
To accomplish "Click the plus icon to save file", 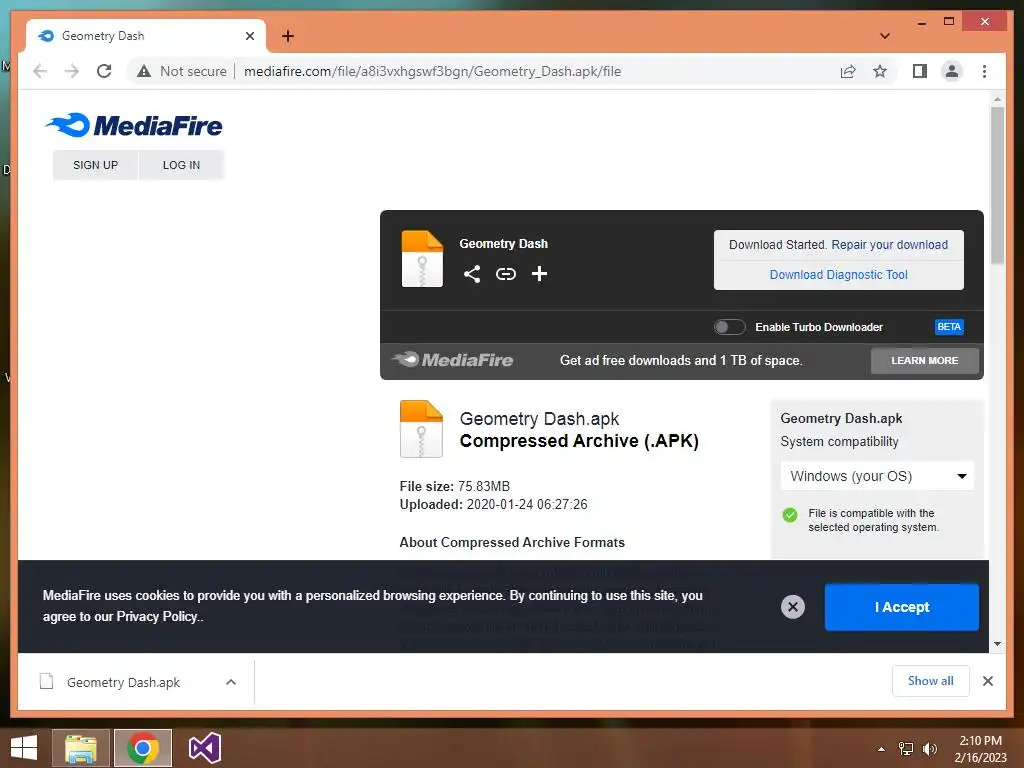I will (539, 274).
